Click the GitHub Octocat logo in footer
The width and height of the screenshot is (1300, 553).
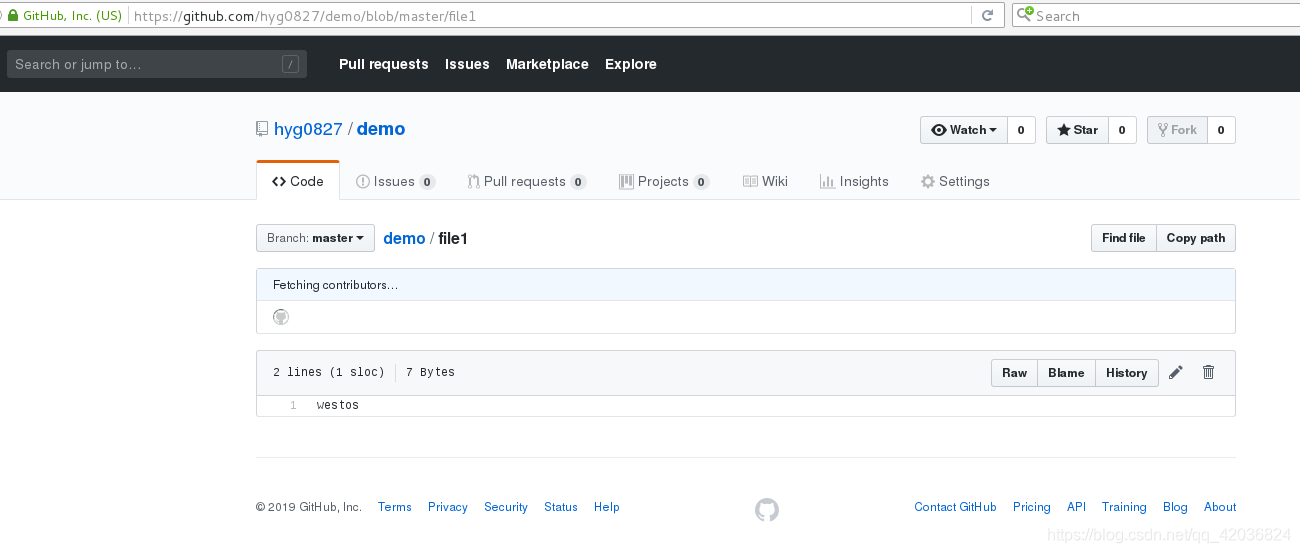[x=767, y=510]
